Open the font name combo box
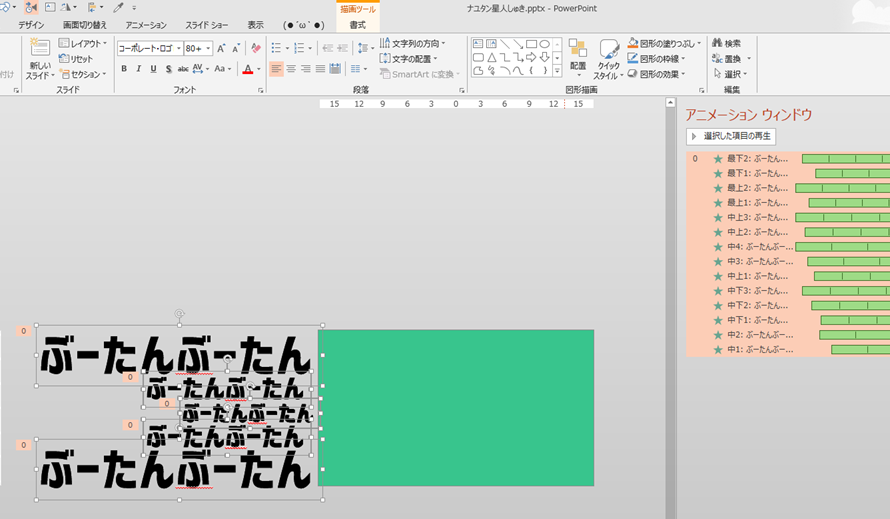 coord(150,49)
